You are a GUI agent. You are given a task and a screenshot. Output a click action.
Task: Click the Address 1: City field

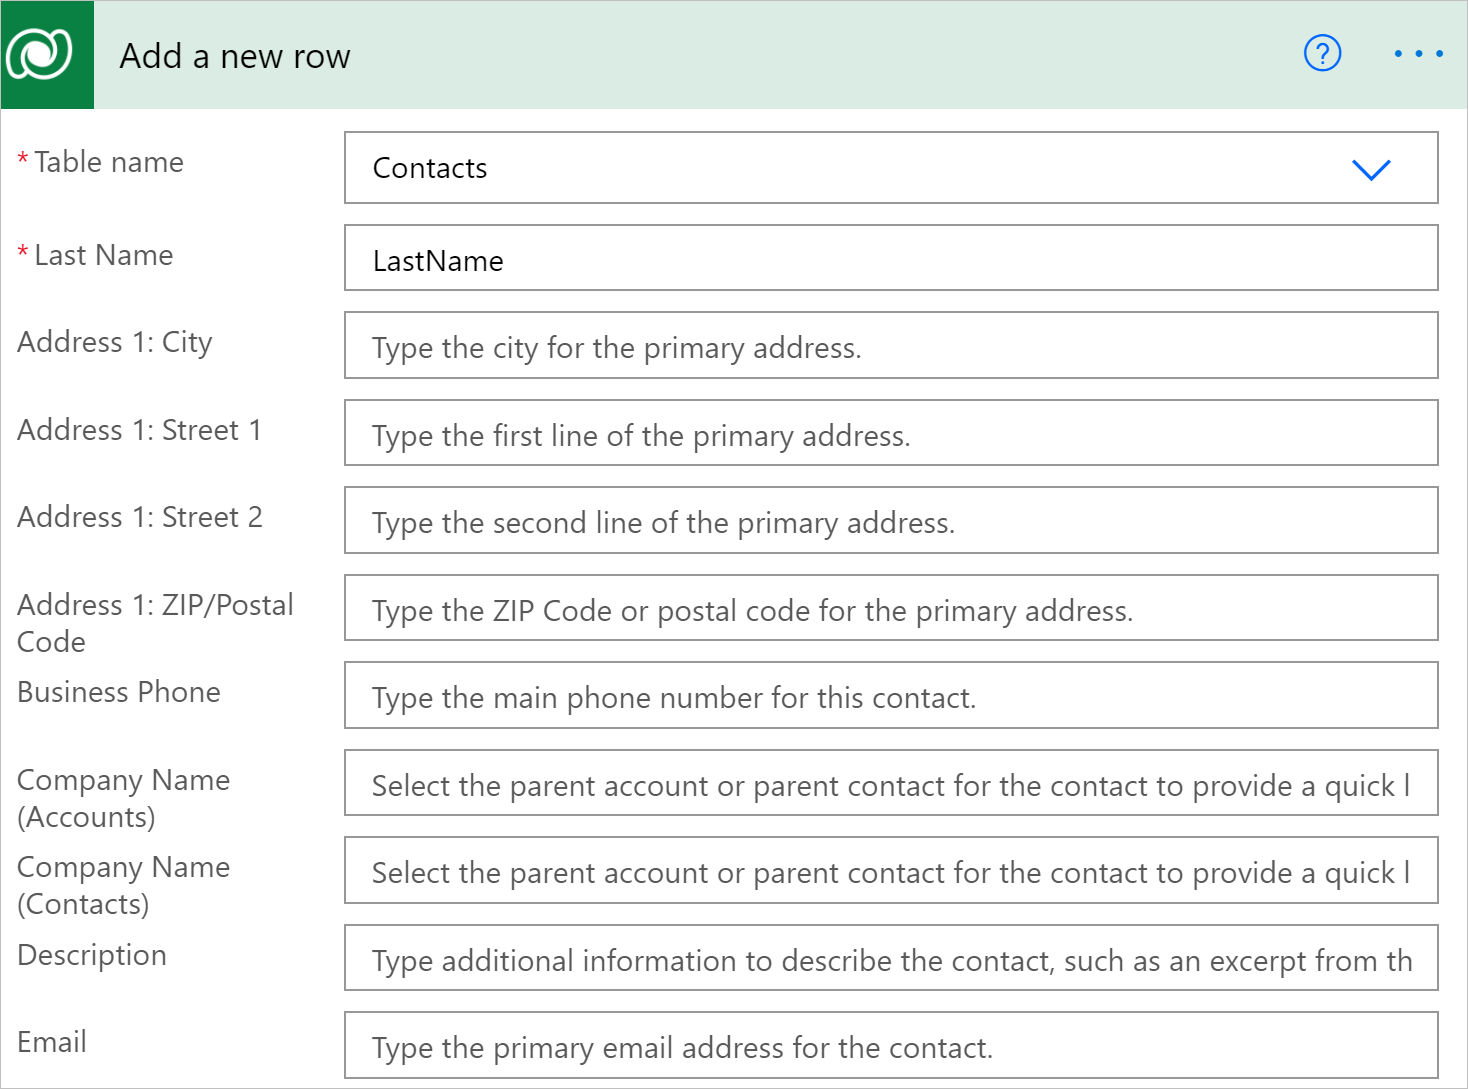coord(890,346)
